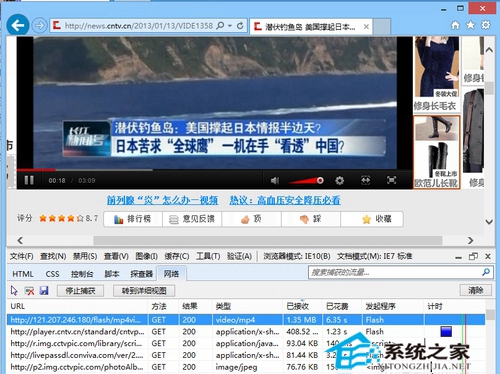Save captured traffic with floppy icon

point(44,291)
